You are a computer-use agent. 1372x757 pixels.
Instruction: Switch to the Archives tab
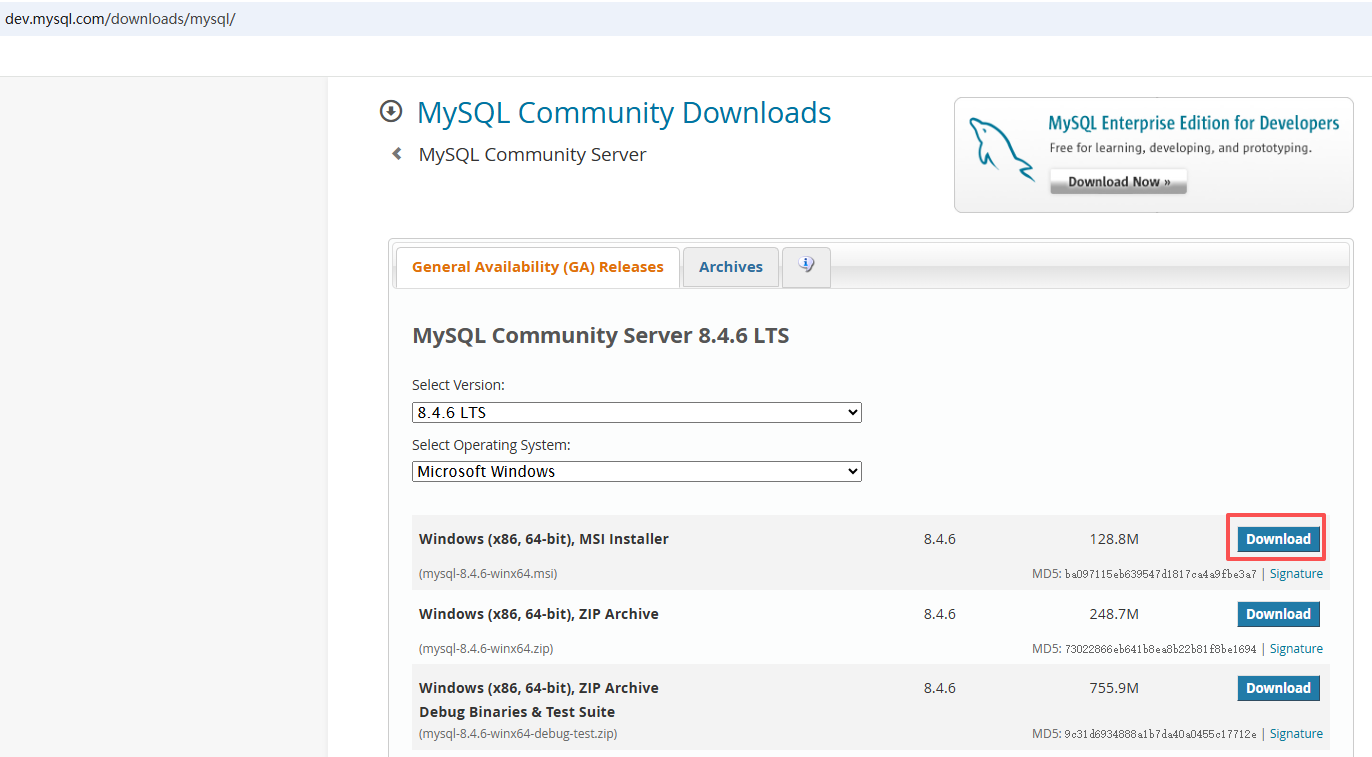click(731, 267)
